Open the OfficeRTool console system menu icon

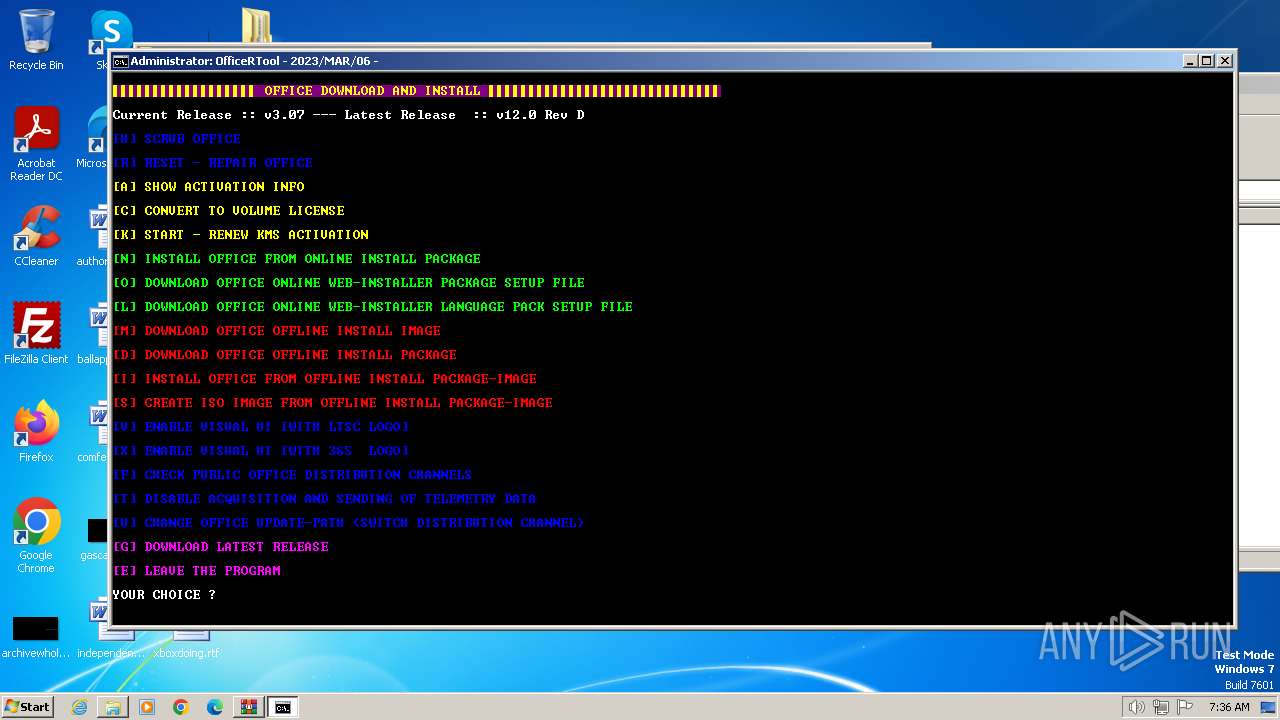tap(120, 61)
